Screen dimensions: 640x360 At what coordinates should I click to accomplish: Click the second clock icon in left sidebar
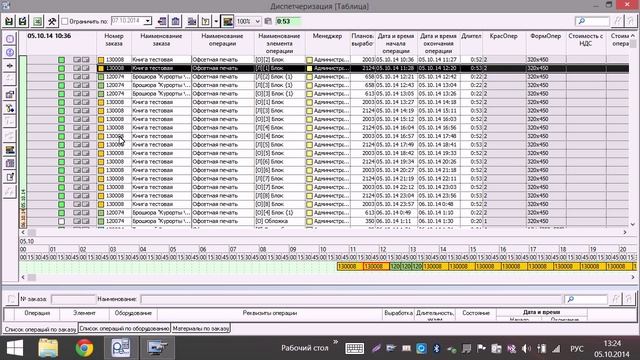coord(10,52)
